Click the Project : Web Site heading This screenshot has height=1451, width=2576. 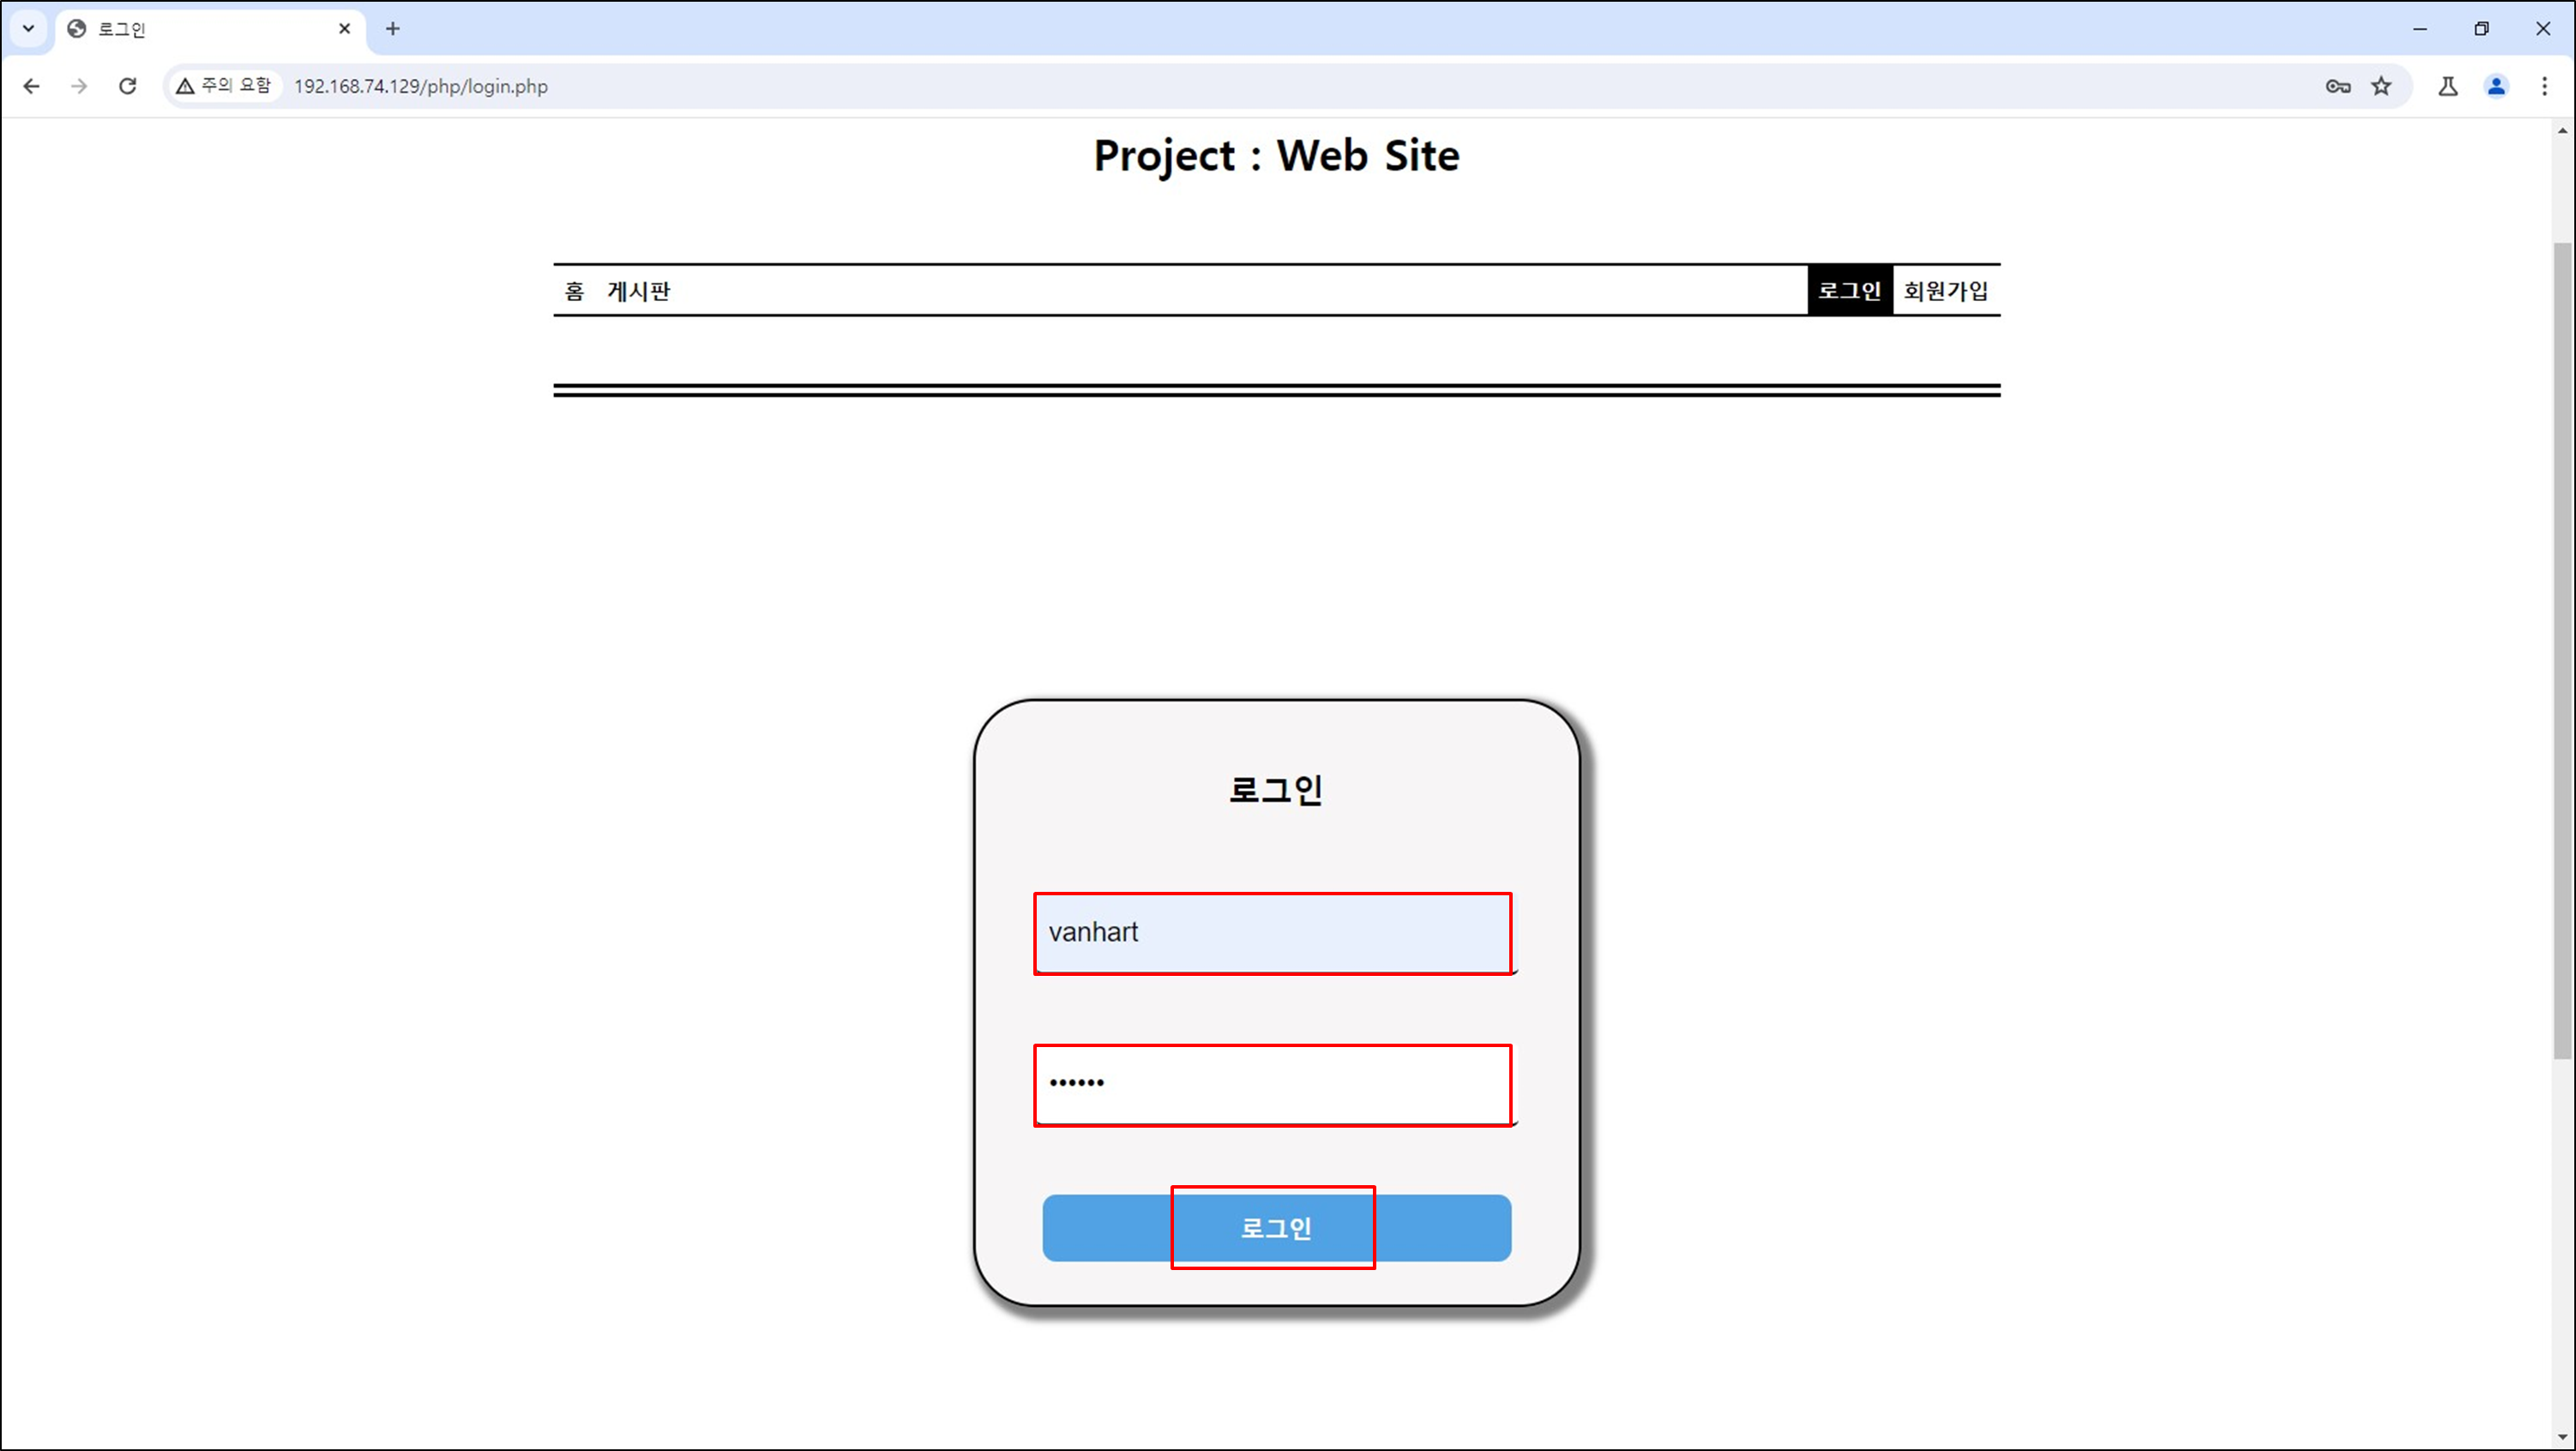coord(1276,155)
